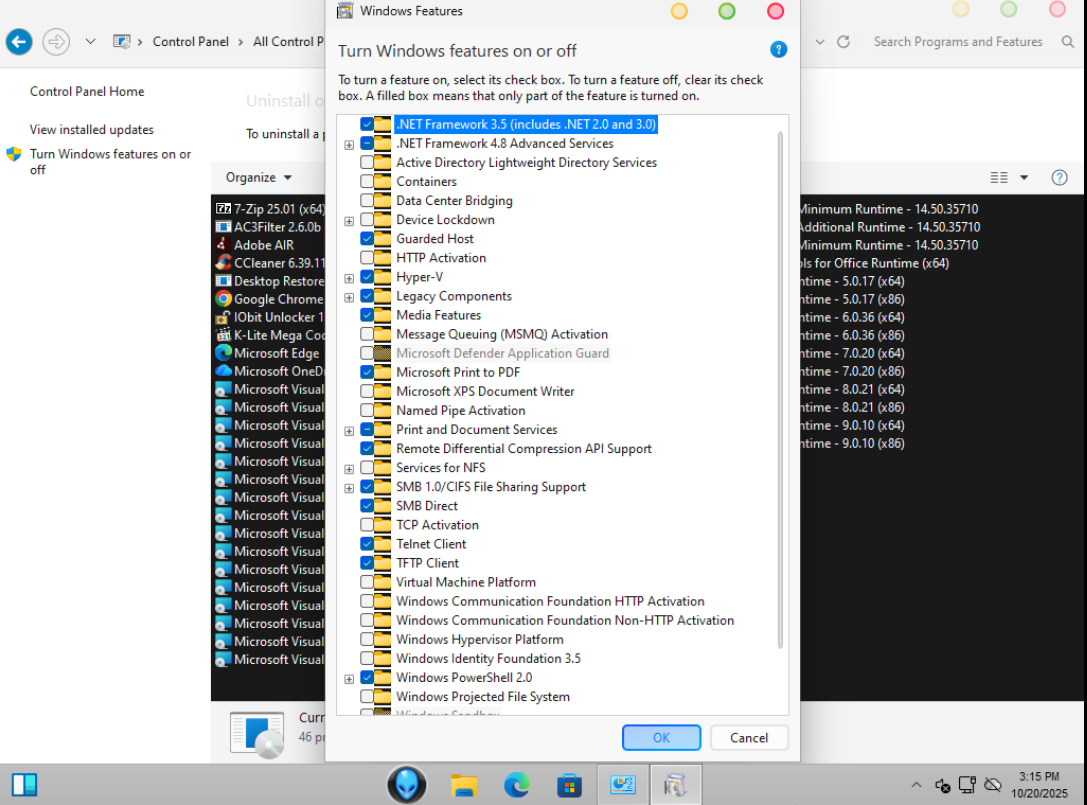Click the Programs and Features help icon
This screenshot has width=1087, height=805.
pyautogui.click(x=1059, y=177)
